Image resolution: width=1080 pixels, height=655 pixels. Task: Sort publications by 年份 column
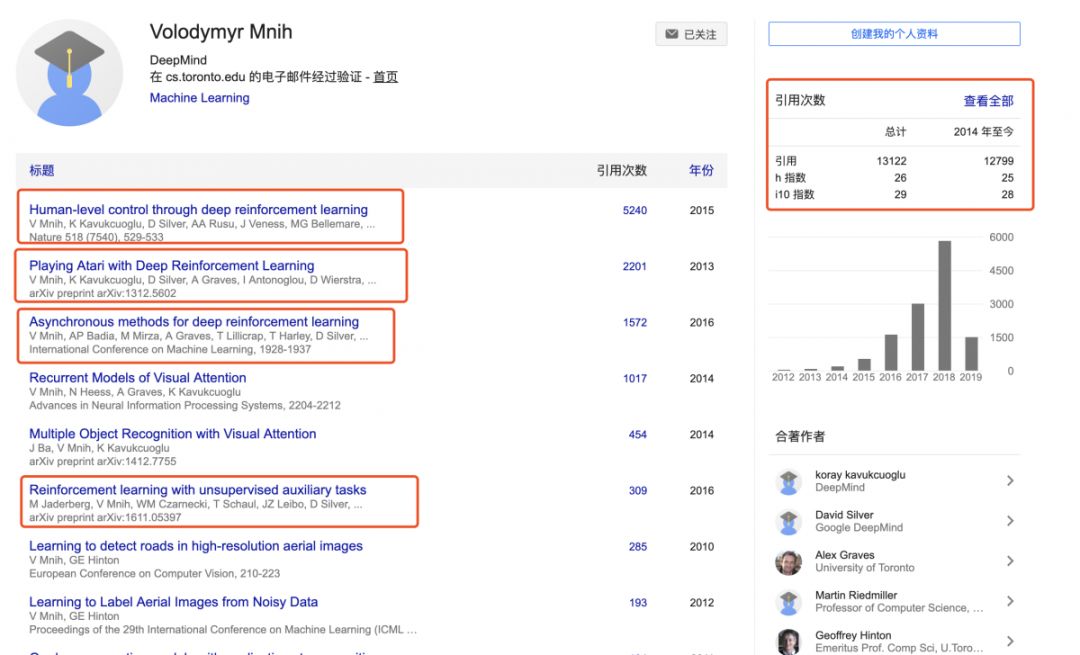coord(701,171)
